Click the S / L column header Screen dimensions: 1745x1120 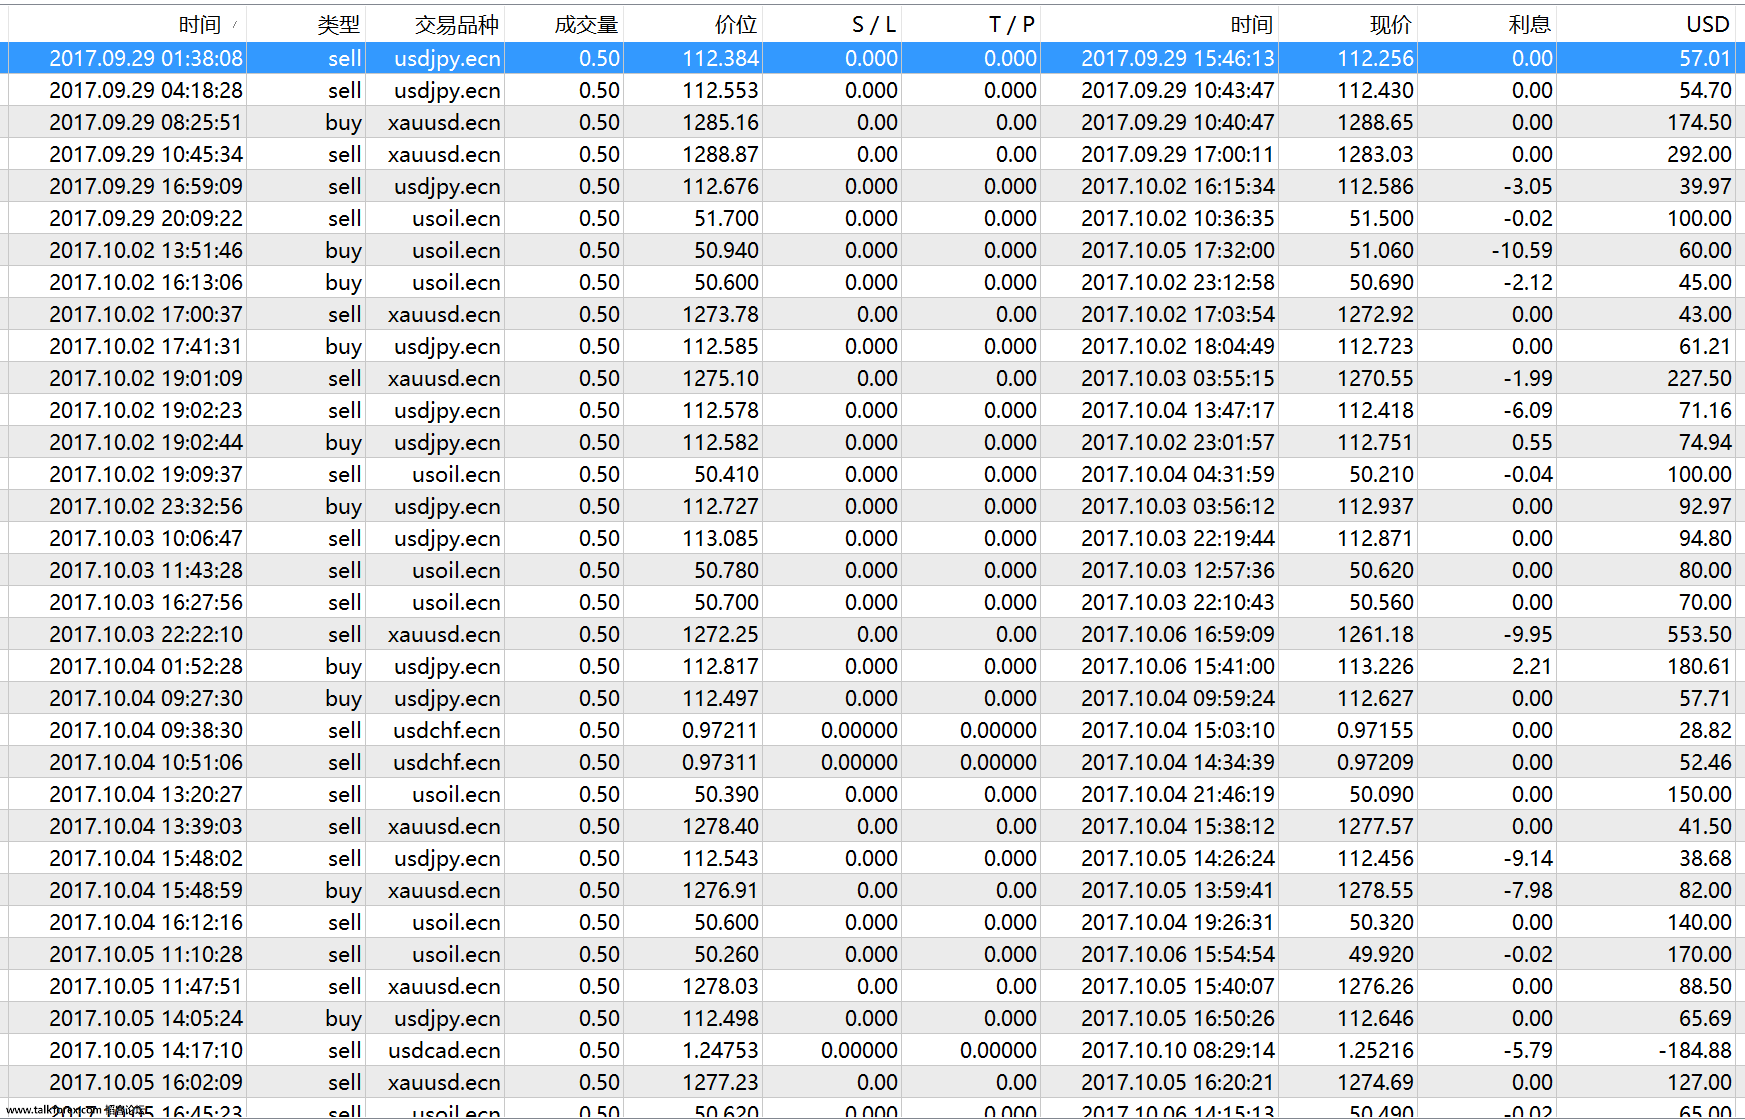point(874,25)
